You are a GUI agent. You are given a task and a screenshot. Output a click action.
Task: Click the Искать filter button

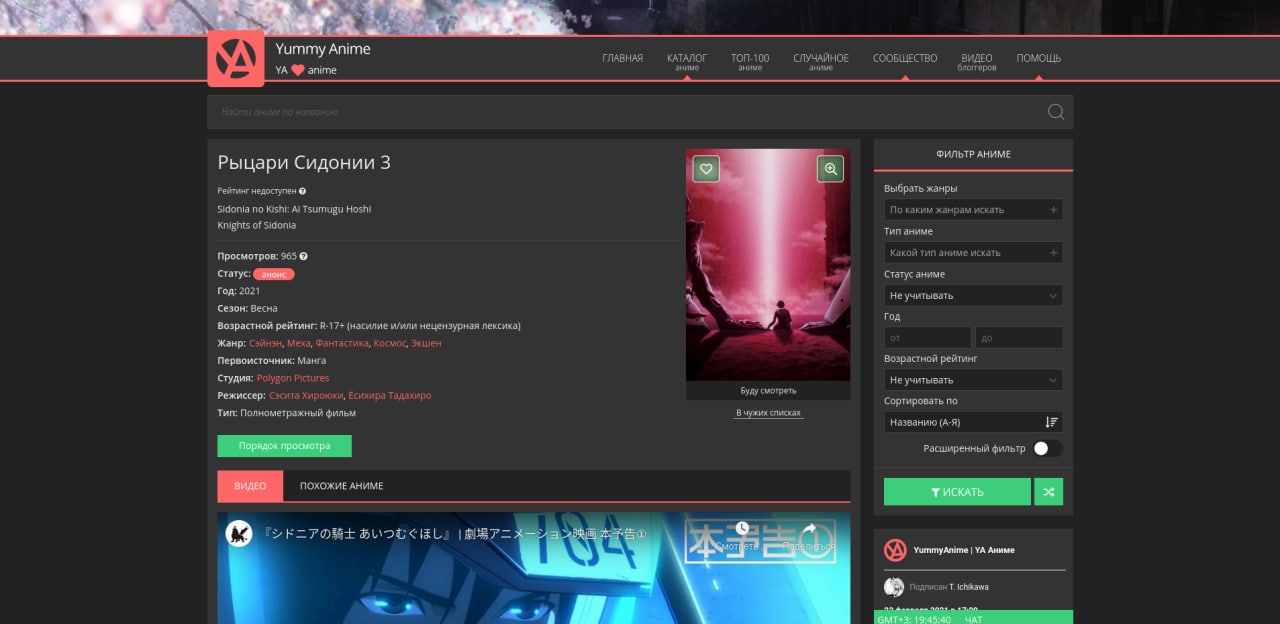point(957,492)
